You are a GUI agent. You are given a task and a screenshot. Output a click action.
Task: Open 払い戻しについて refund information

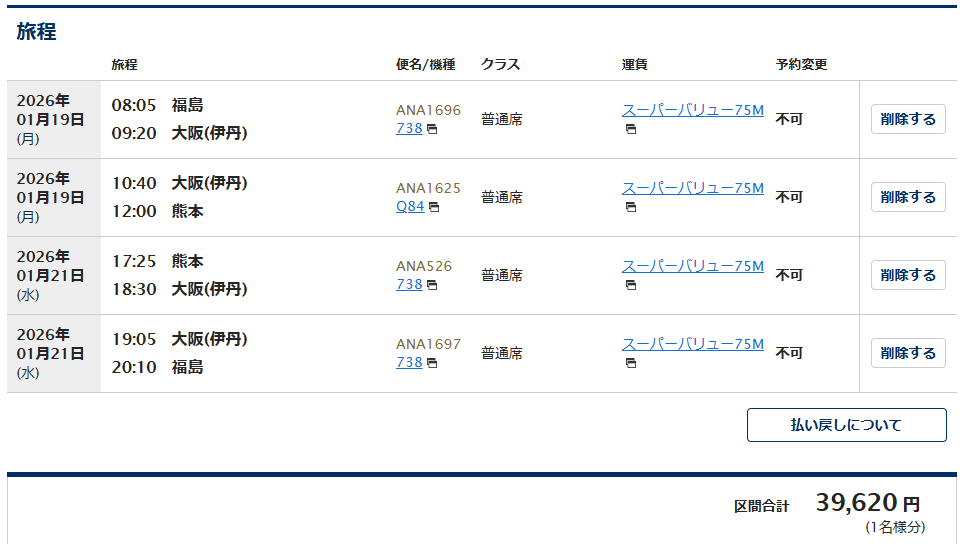point(846,425)
